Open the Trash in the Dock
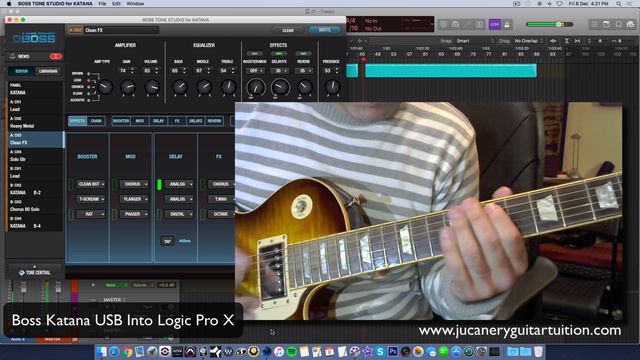The height and width of the screenshot is (360, 640). pyautogui.click(x=538, y=351)
